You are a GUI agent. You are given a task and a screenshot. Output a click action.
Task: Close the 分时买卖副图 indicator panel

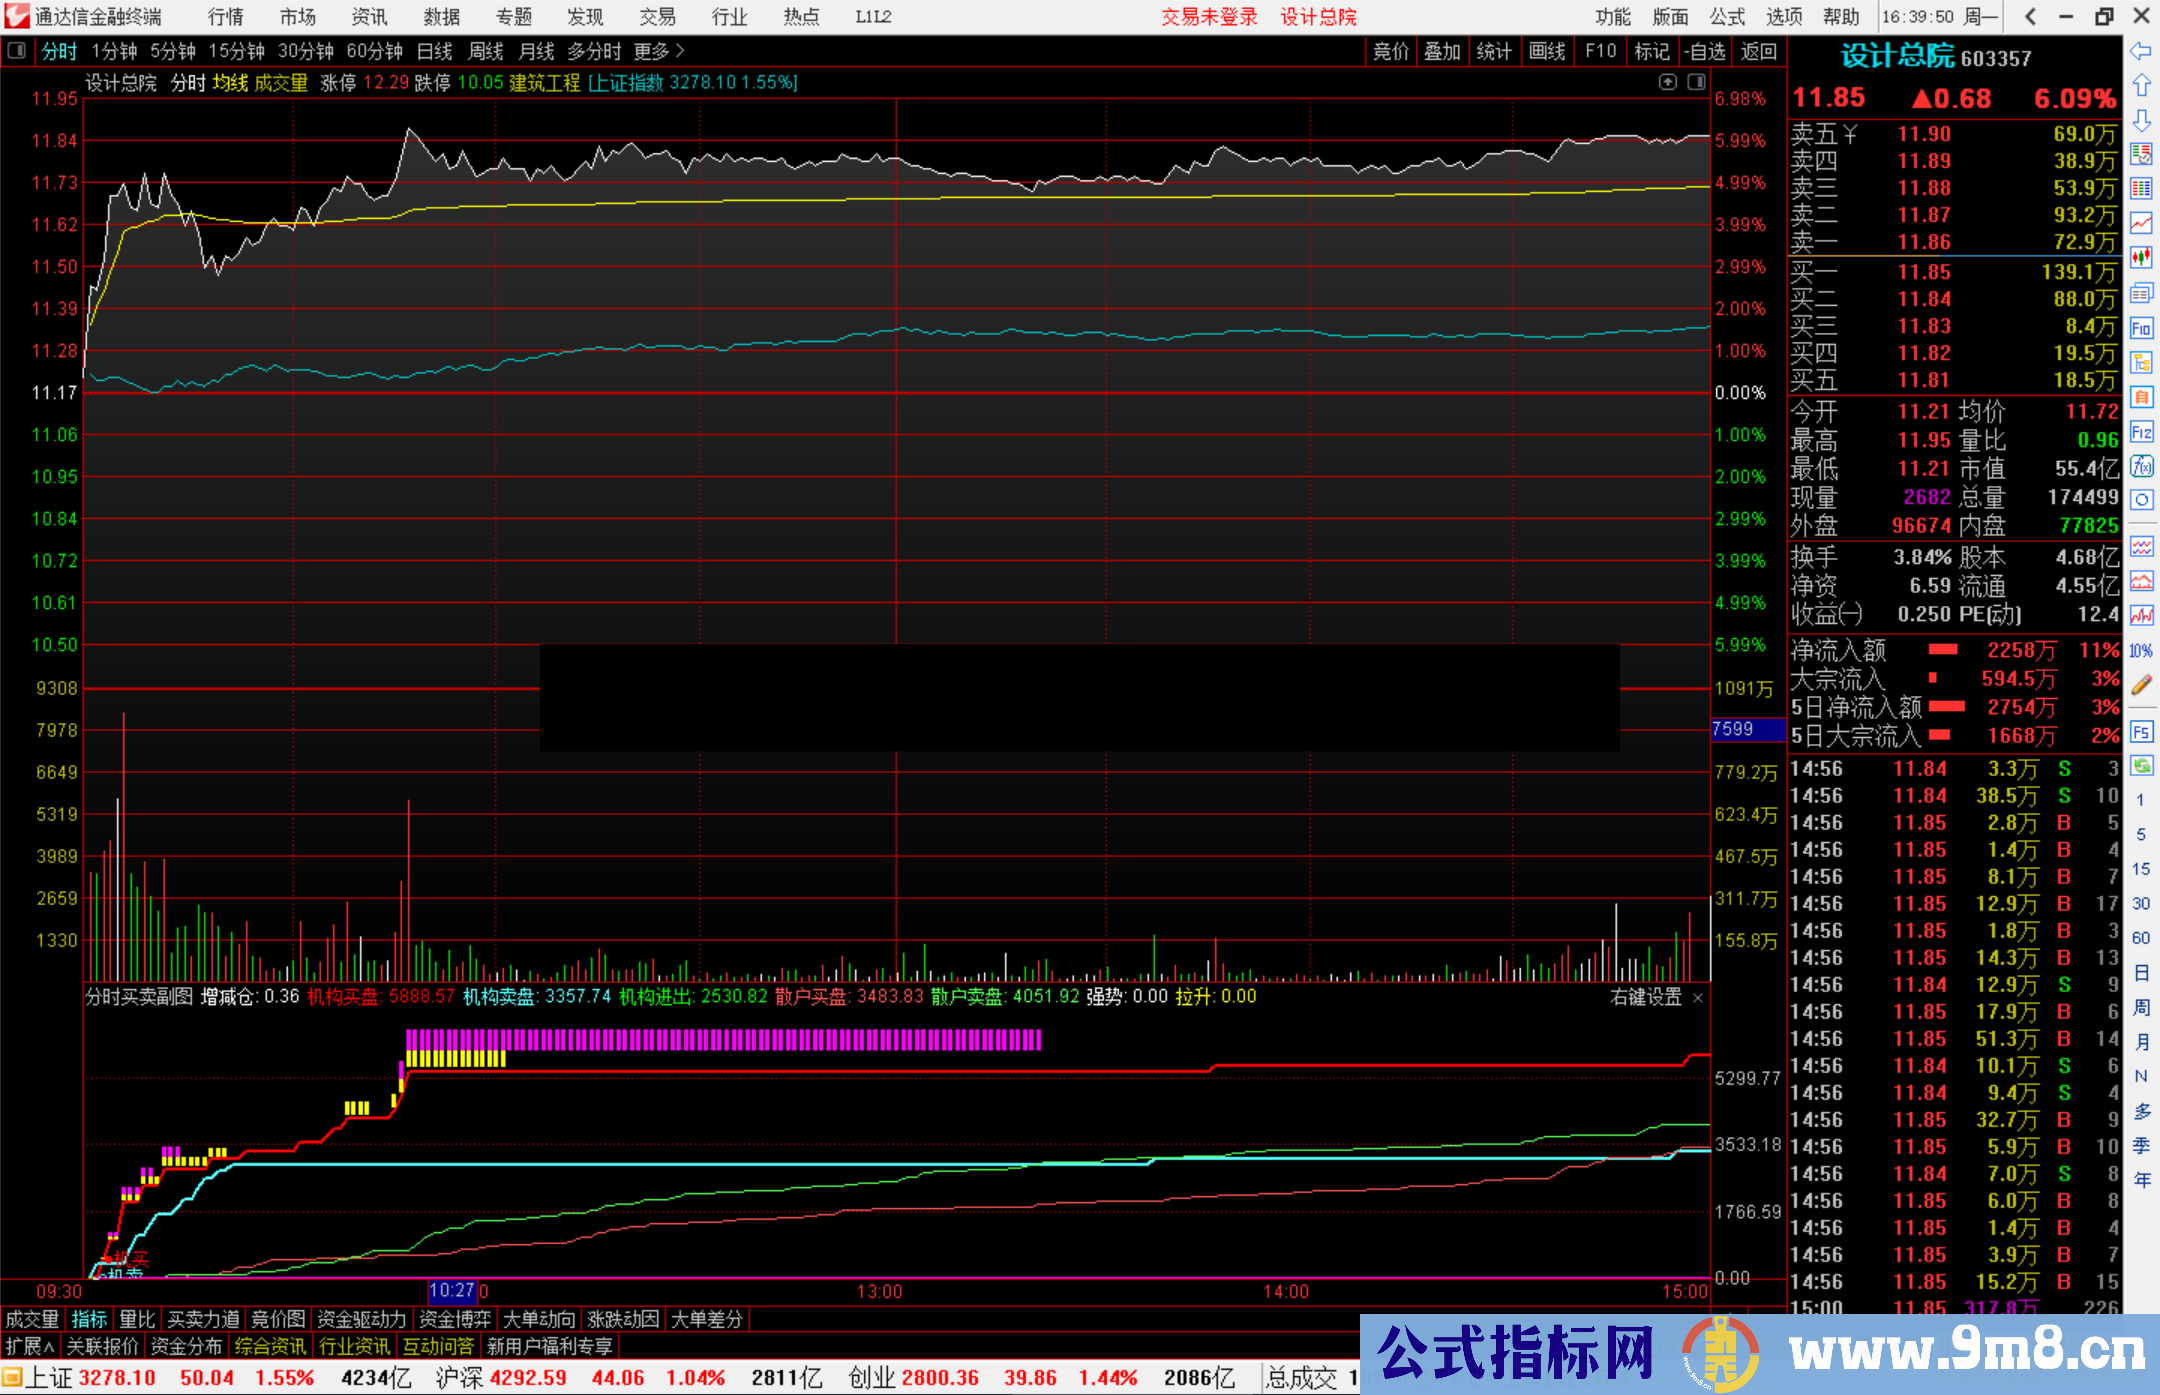click(1698, 997)
